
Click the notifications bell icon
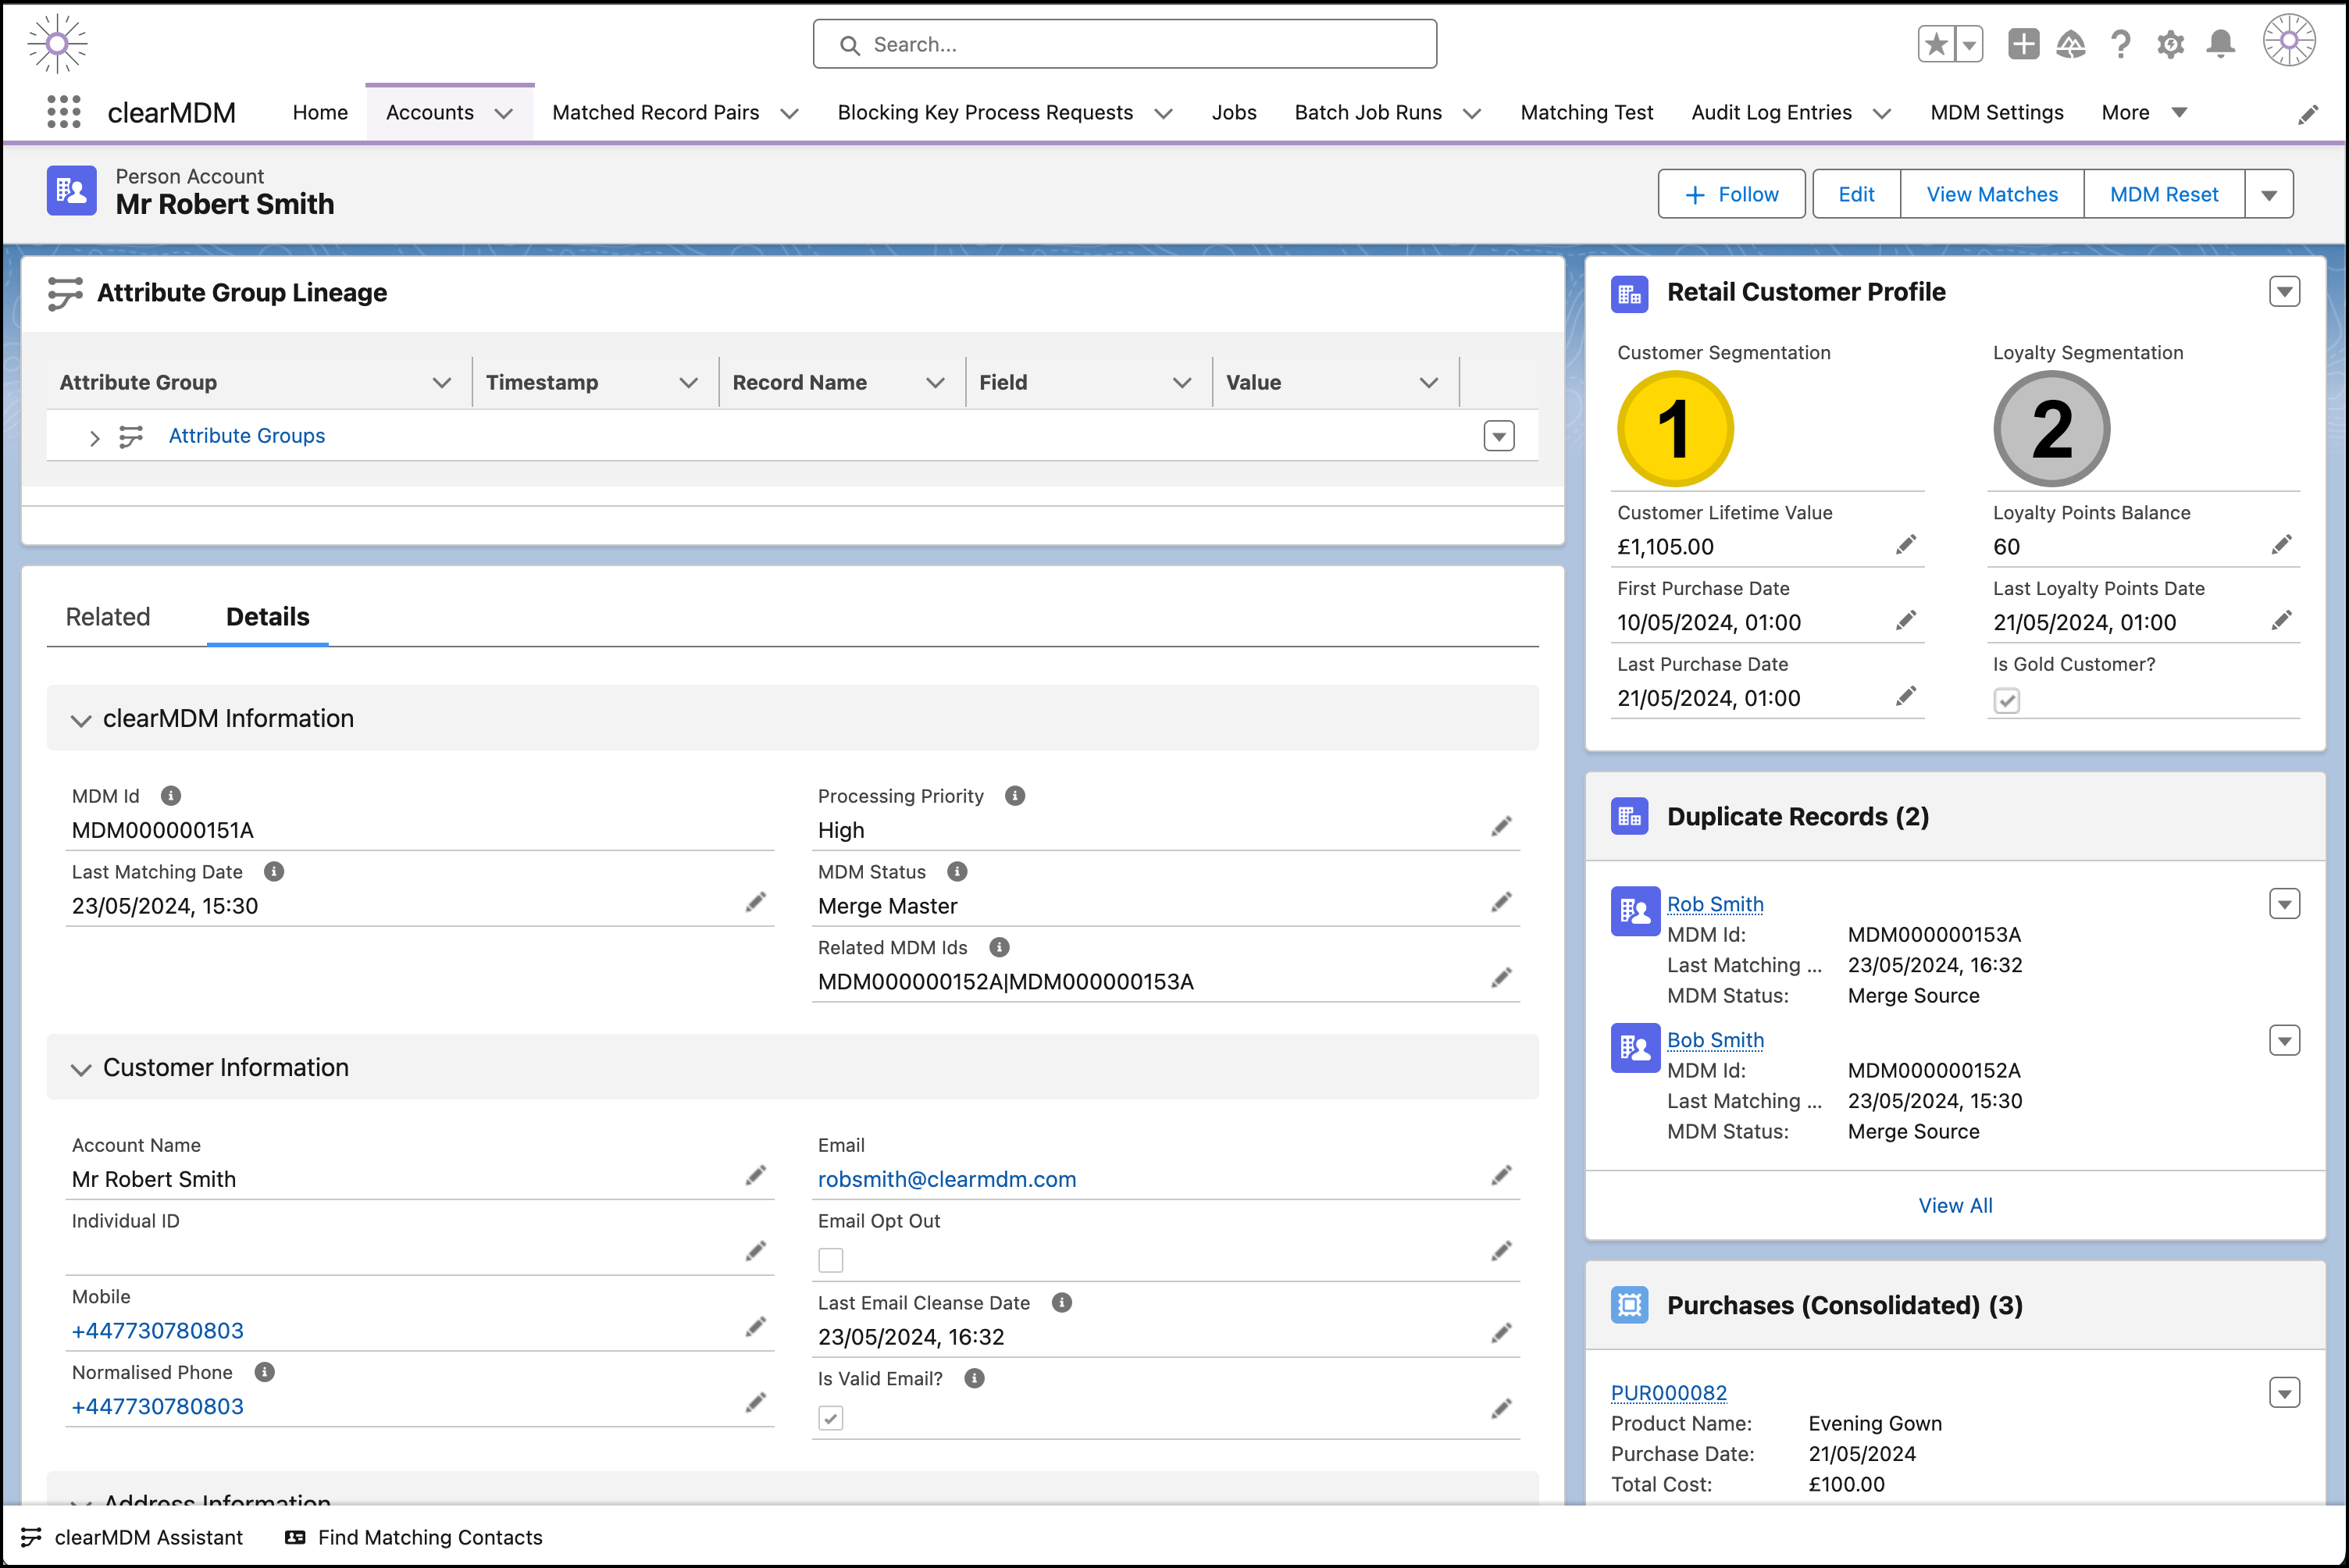pyautogui.click(x=2220, y=44)
